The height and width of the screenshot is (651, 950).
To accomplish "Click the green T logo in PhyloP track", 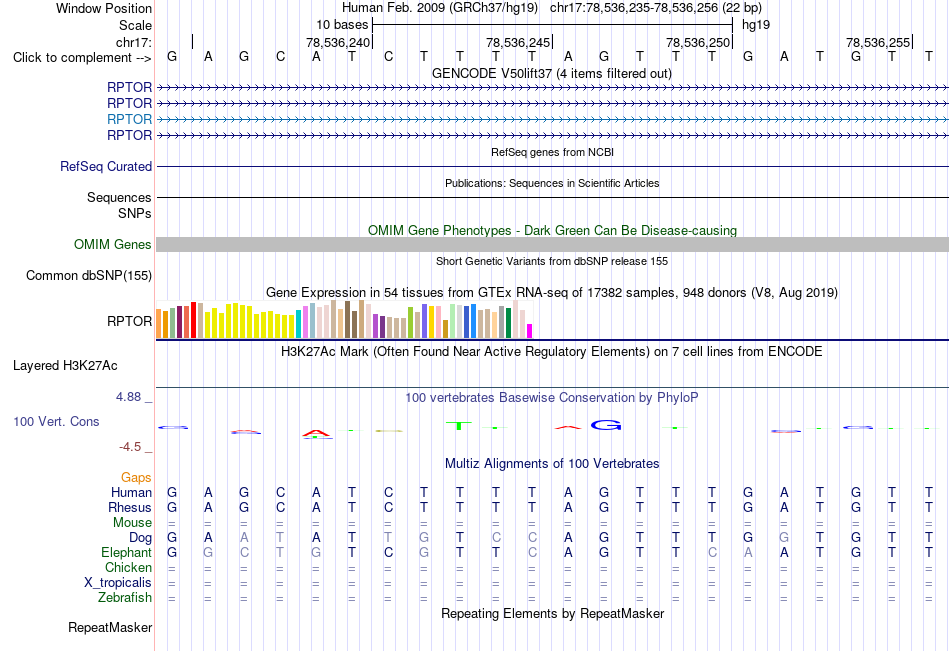I will [x=459, y=426].
